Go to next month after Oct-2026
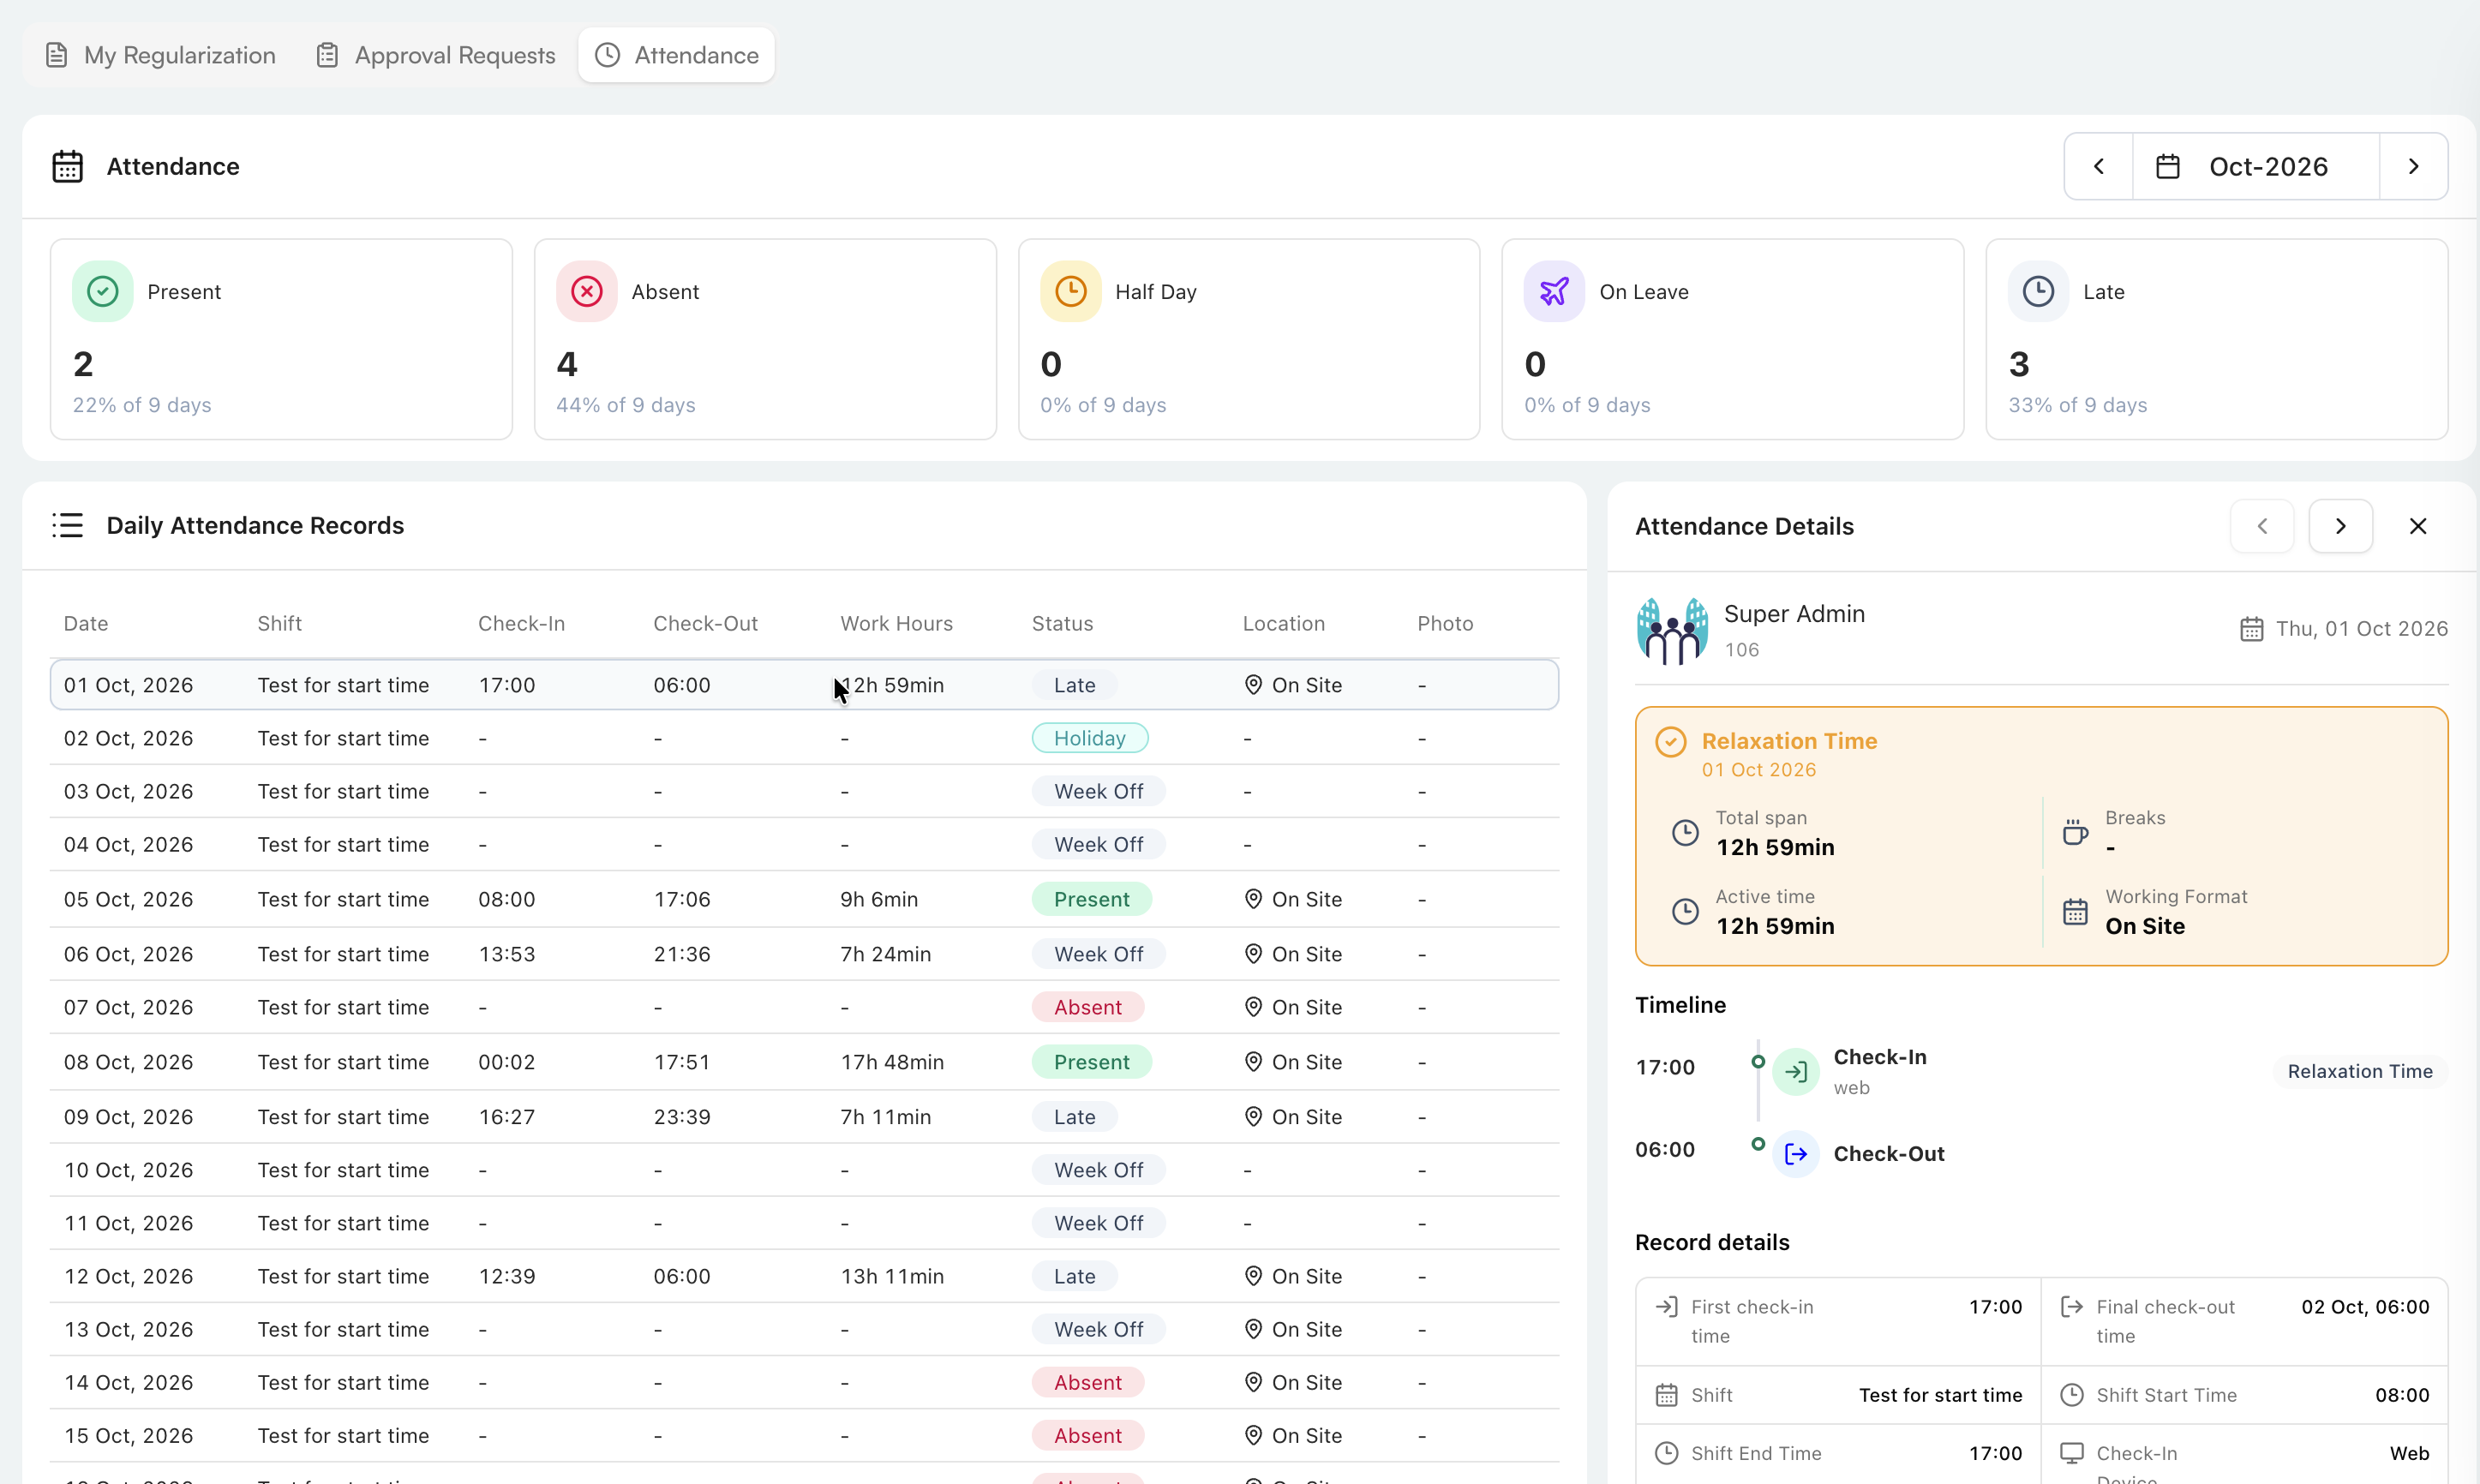Image resolution: width=2480 pixels, height=1484 pixels. click(x=2413, y=166)
